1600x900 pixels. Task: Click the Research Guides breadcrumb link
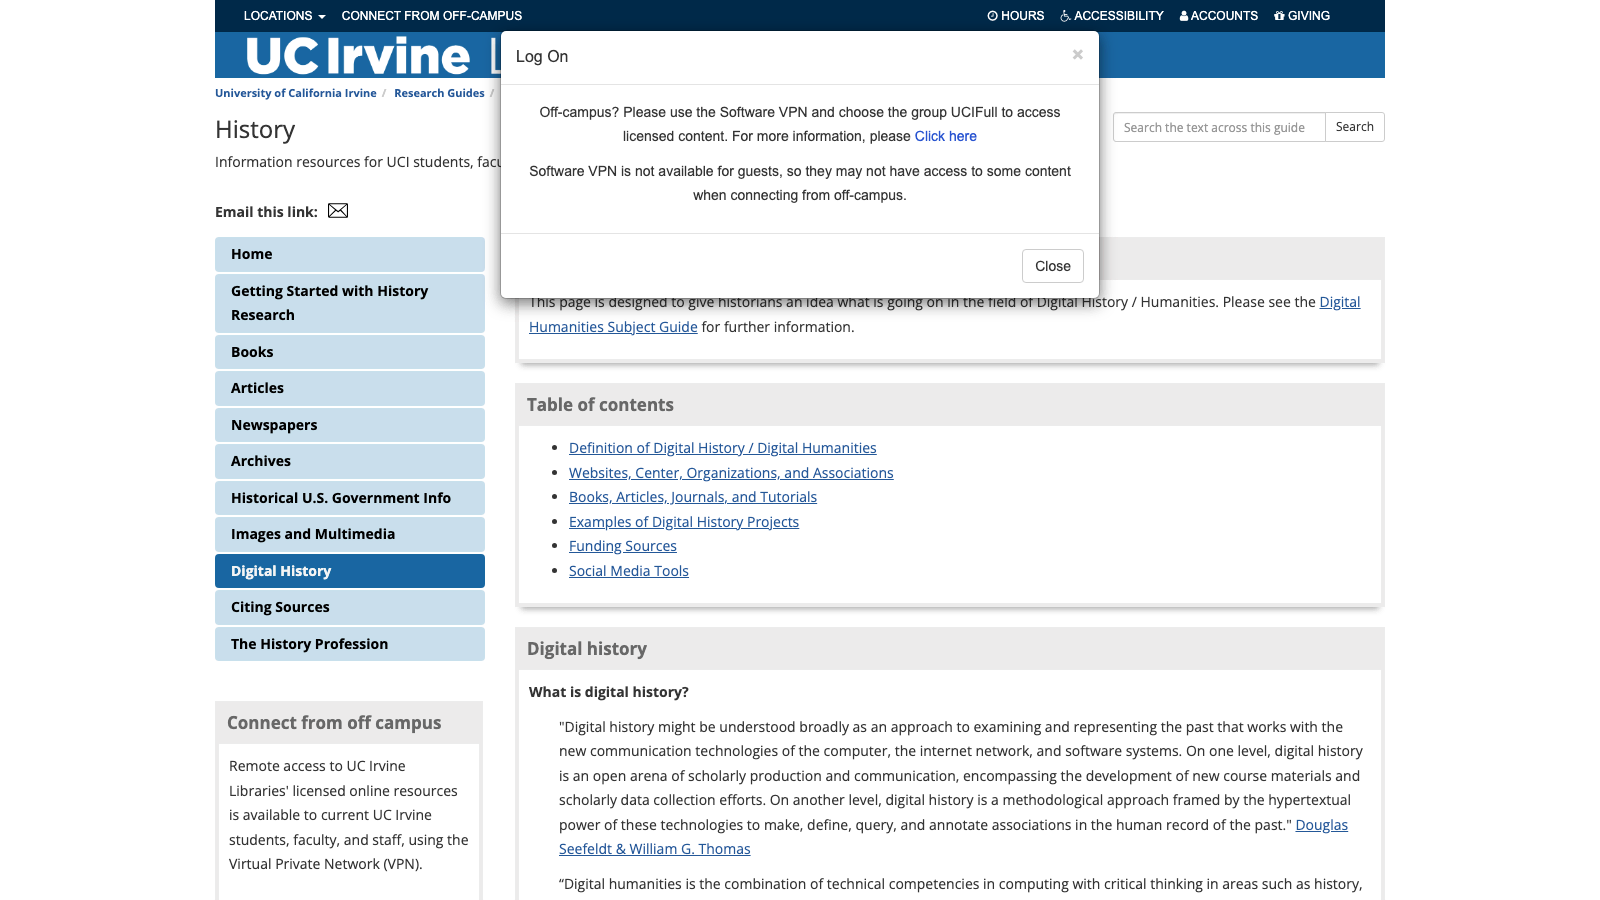439,93
